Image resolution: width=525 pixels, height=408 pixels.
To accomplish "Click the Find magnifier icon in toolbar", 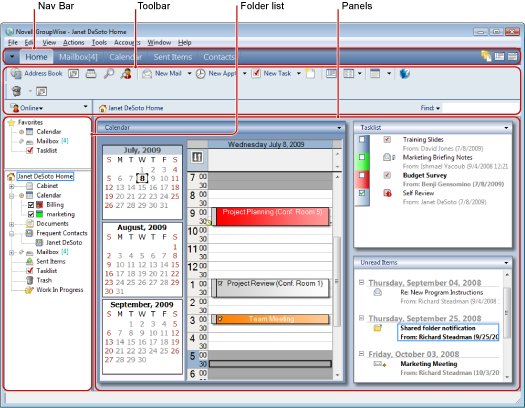I will click(109, 73).
